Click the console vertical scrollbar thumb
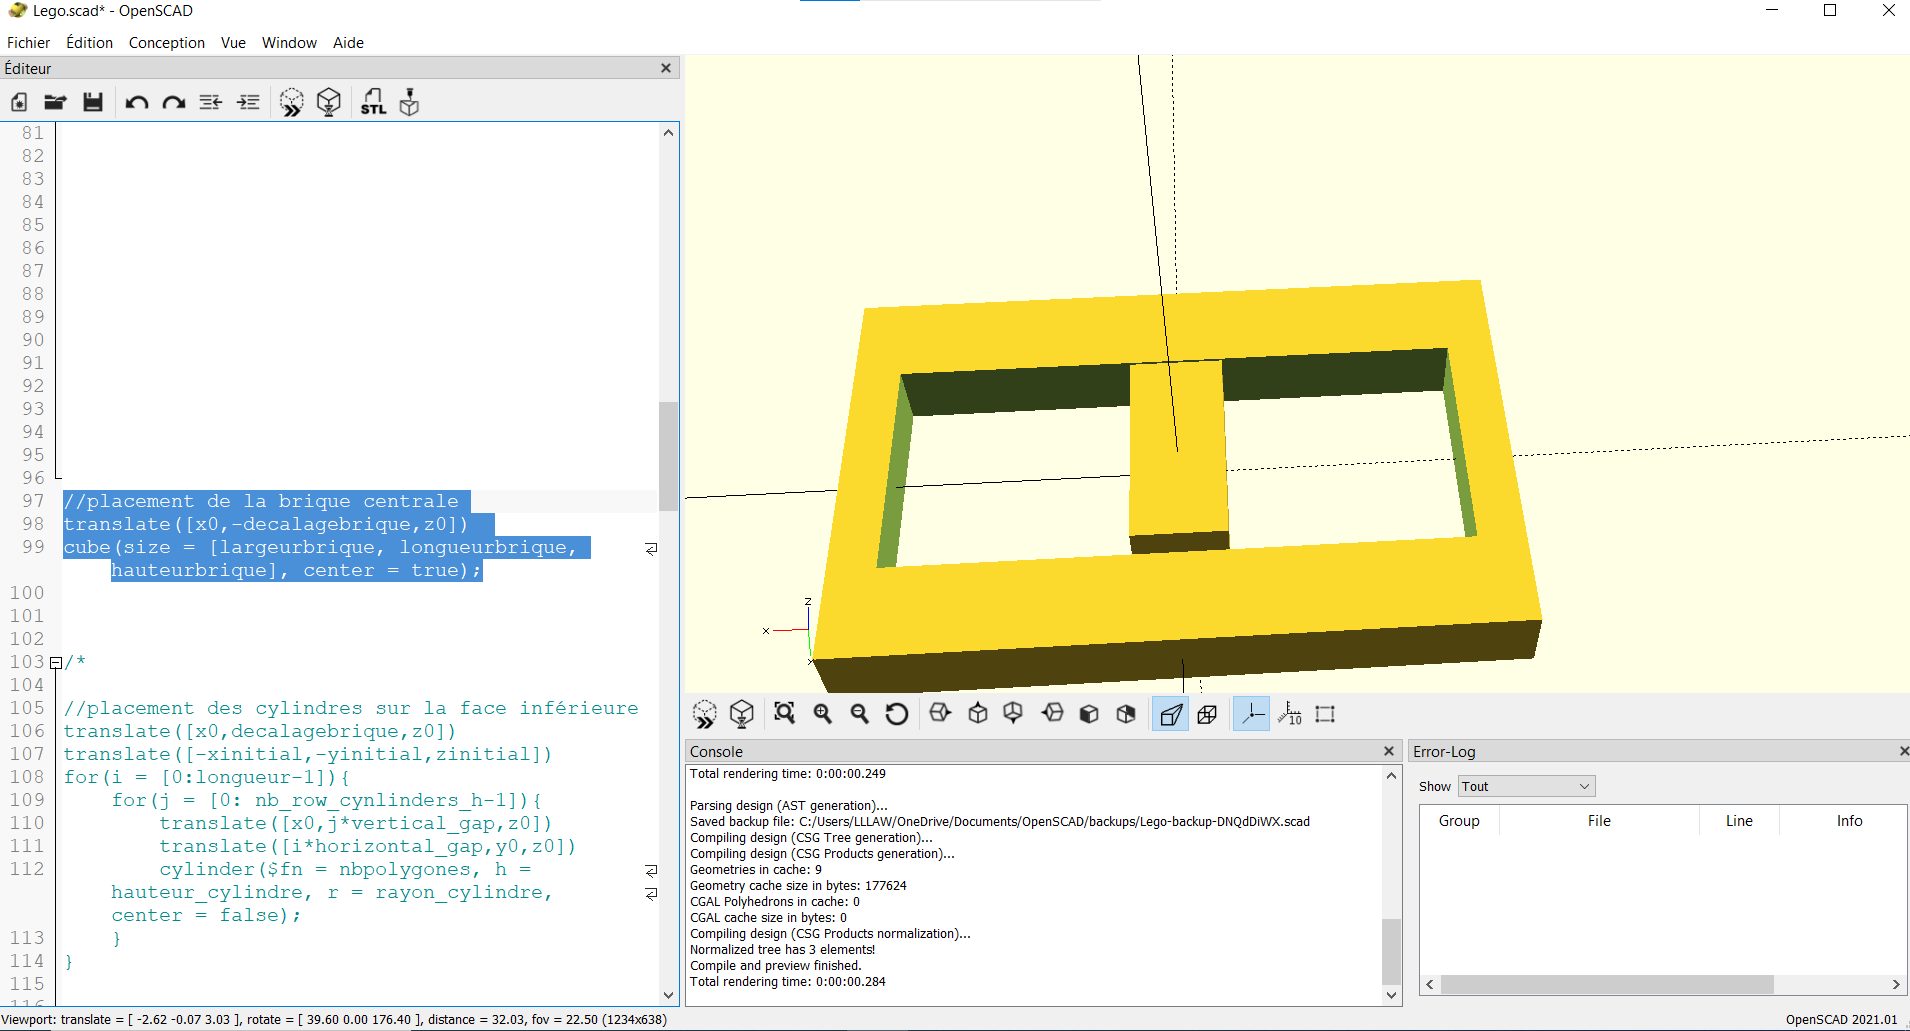Screen dimensions: 1910x1031 [x=1391, y=952]
